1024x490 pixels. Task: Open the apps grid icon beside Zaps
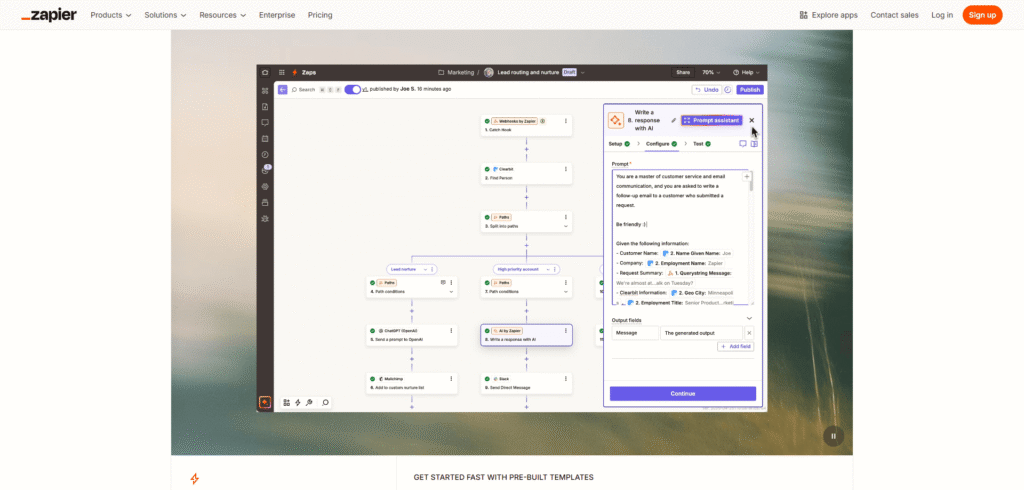coord(282,73)
